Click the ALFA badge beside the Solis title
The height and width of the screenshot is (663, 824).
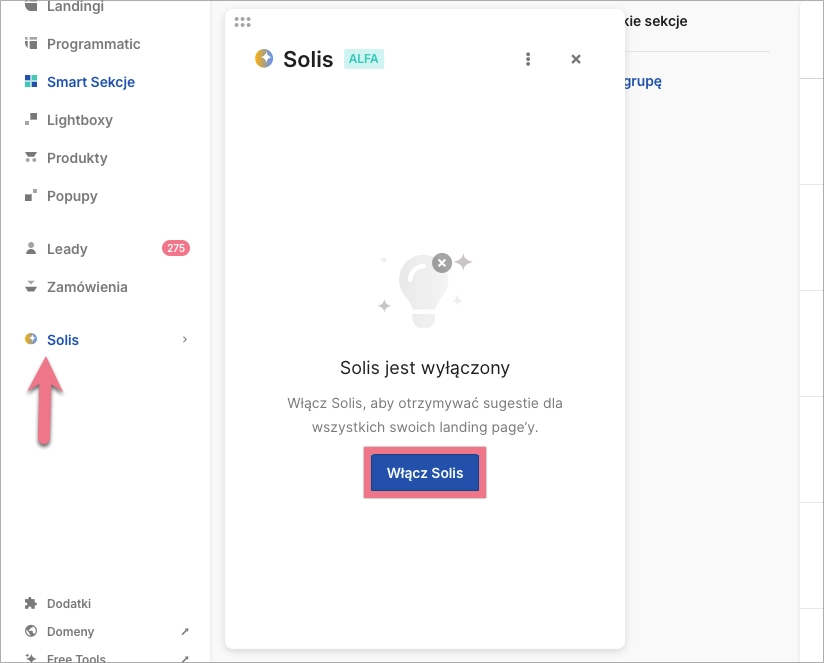click(364, 59)
